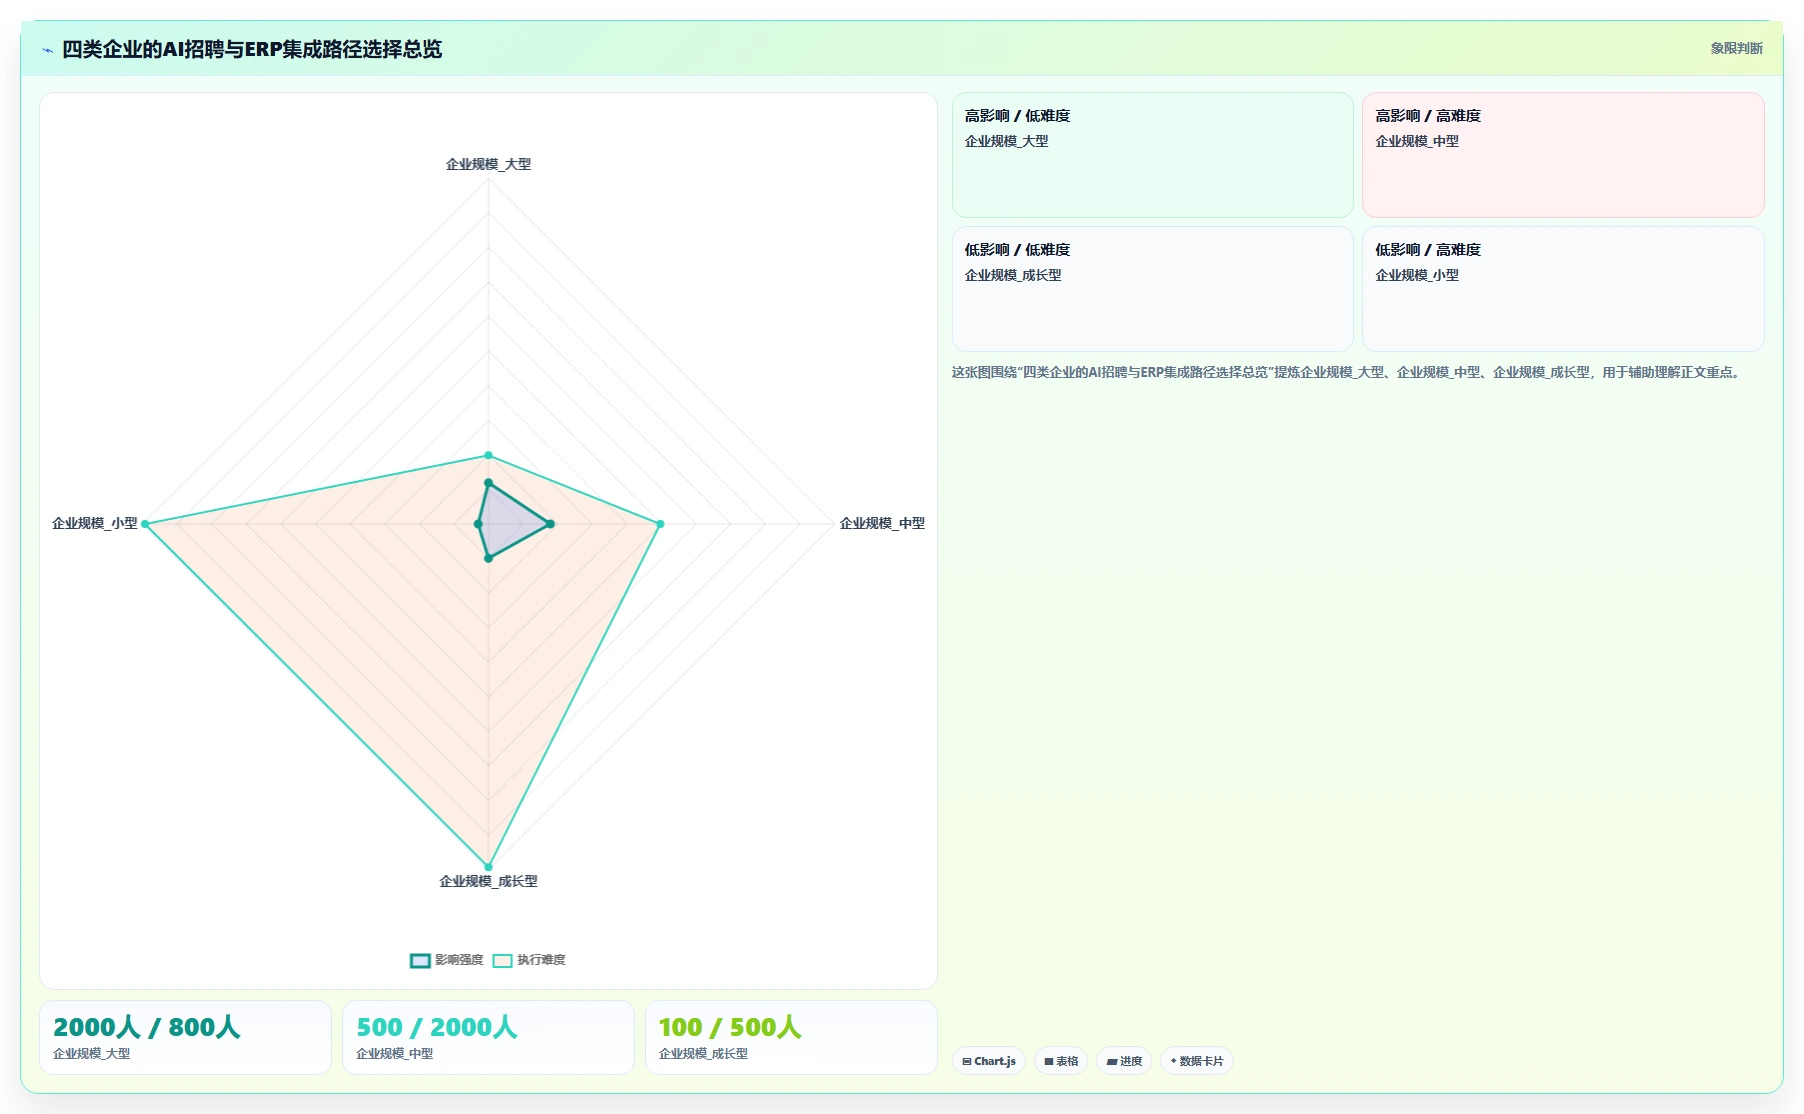
Task: Click the 影响强度 legend label text
Action: tap(459, 960)
